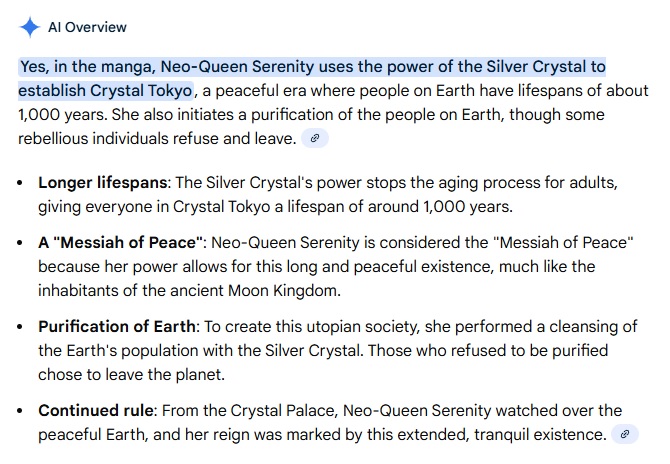670x464 pixels.
Task: Click the bullet point before 'A "Messiah of Peace"'
Action: coord(21,244)
